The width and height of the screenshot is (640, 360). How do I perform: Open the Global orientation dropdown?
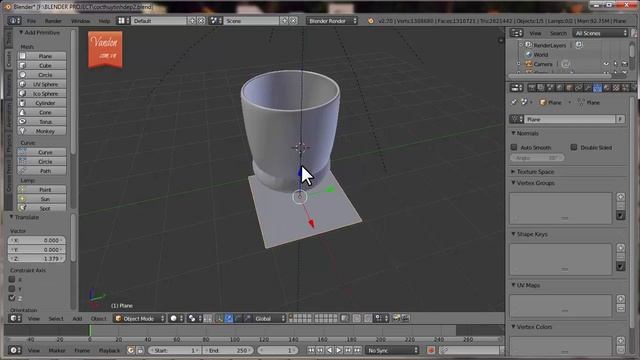269,318
